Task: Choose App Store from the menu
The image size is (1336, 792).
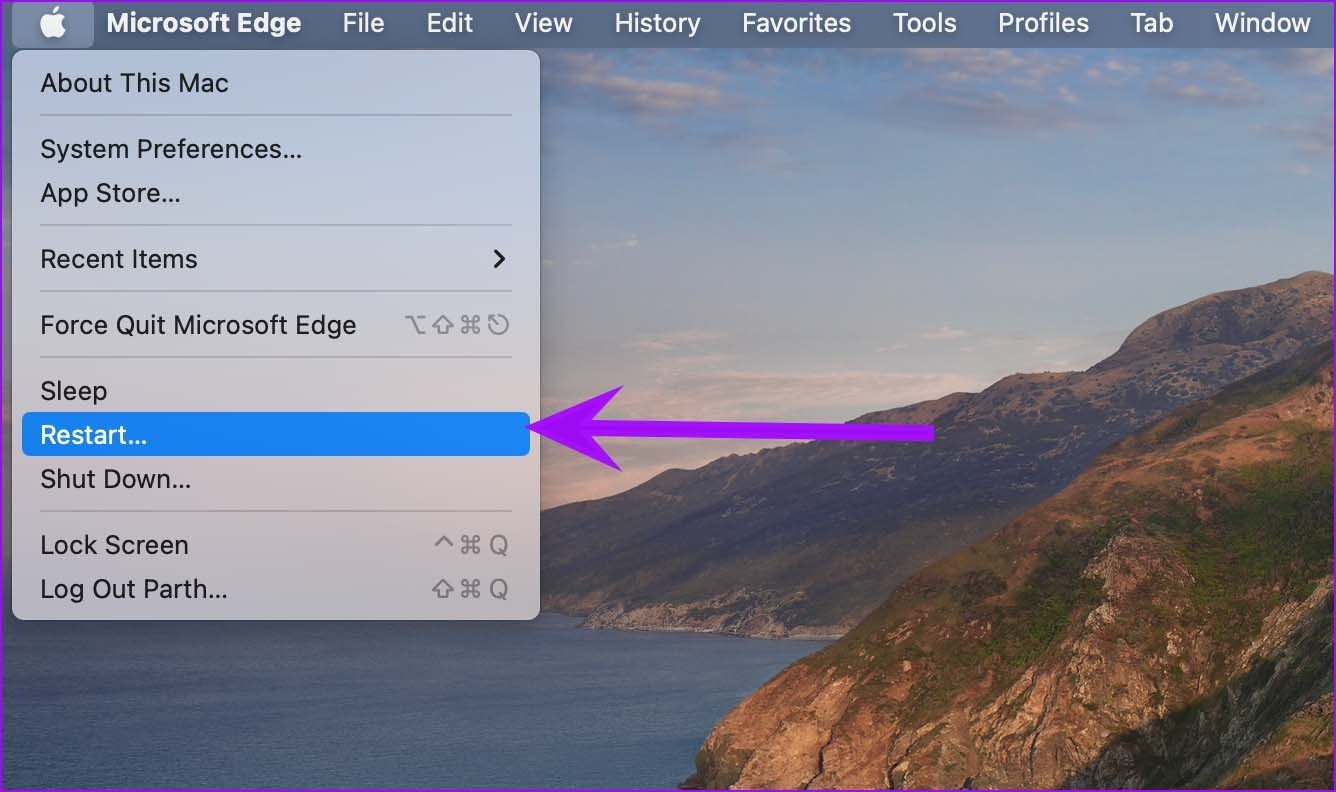Action: (276, 193)
